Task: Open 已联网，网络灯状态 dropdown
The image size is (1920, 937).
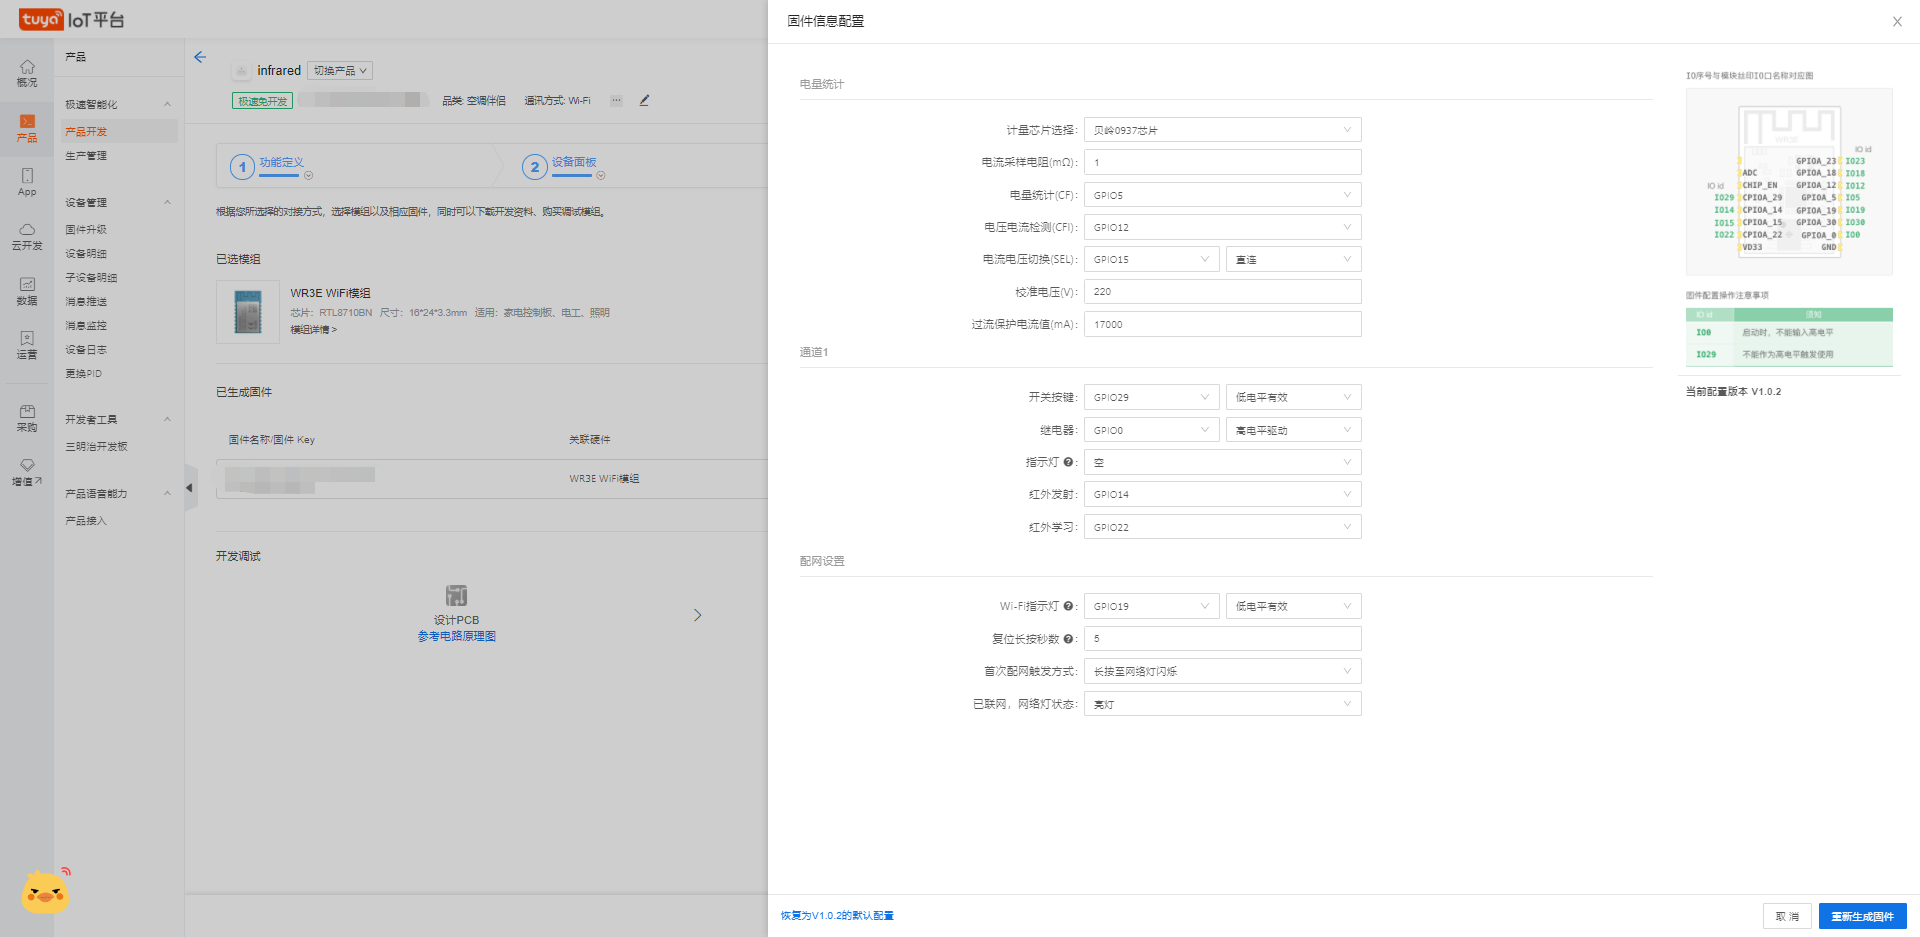Action: pyautogui.click(x=1222, y=704)
